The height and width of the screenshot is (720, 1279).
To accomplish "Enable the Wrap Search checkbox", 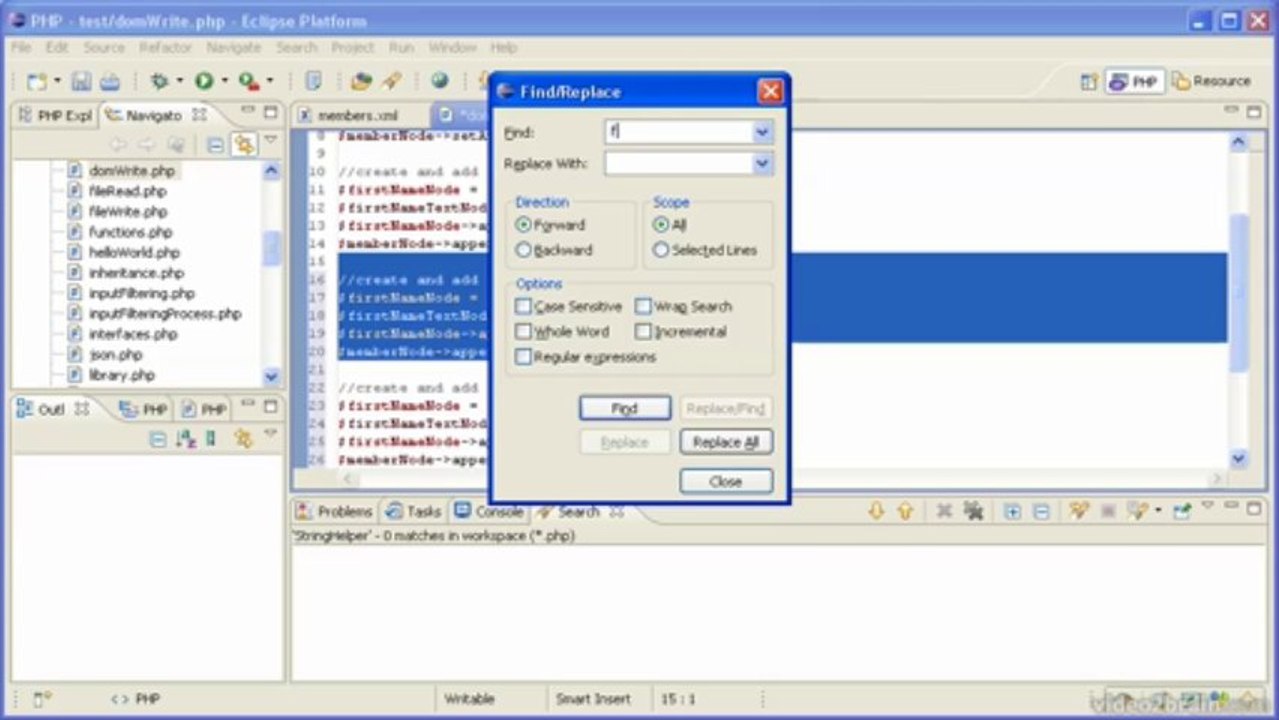I will [x=643, y=306].
